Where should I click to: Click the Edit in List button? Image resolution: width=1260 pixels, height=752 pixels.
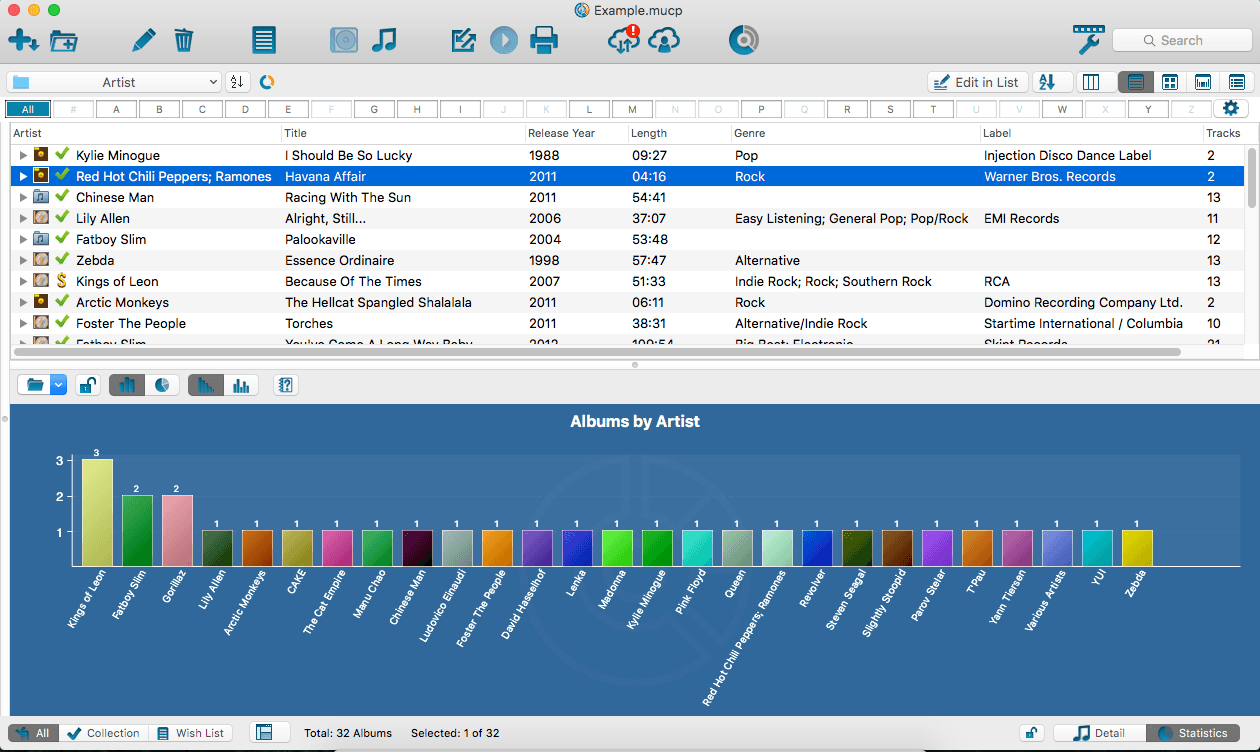(x=976, y=82)
